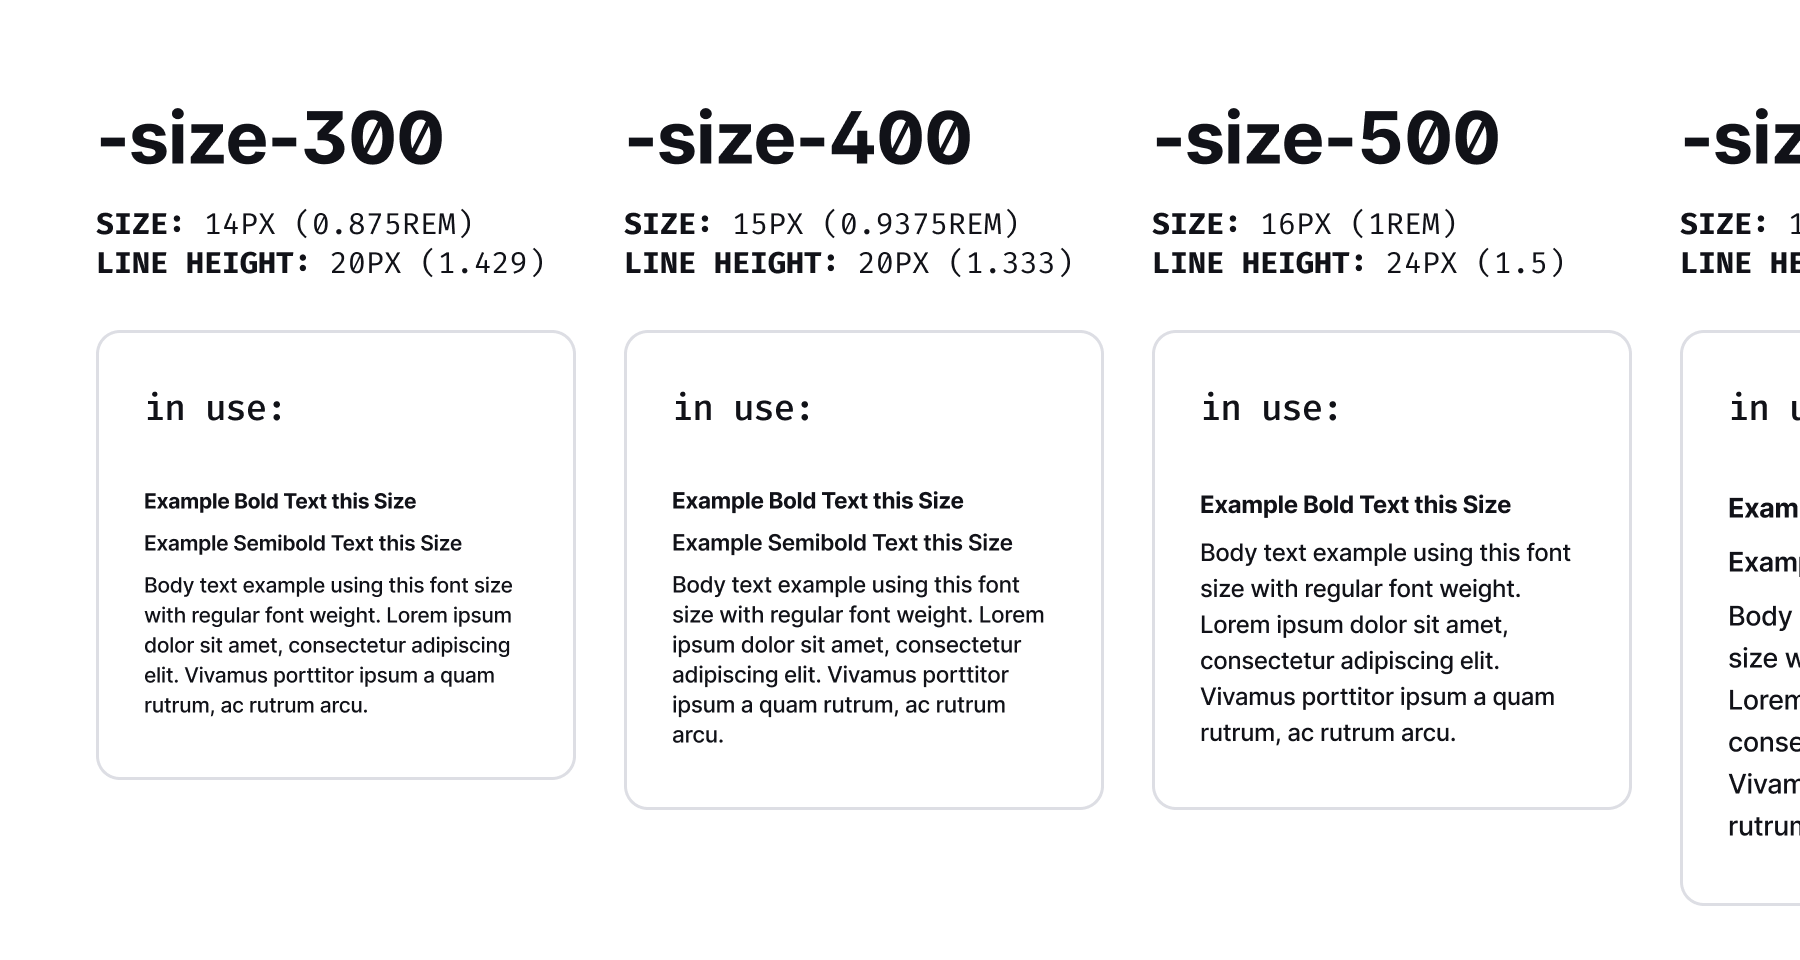Image resolution: width=1800 pixels, height=960 pixels.
Task: Select Example Semibold Text in size-400 card
Action: coord(842,543)
